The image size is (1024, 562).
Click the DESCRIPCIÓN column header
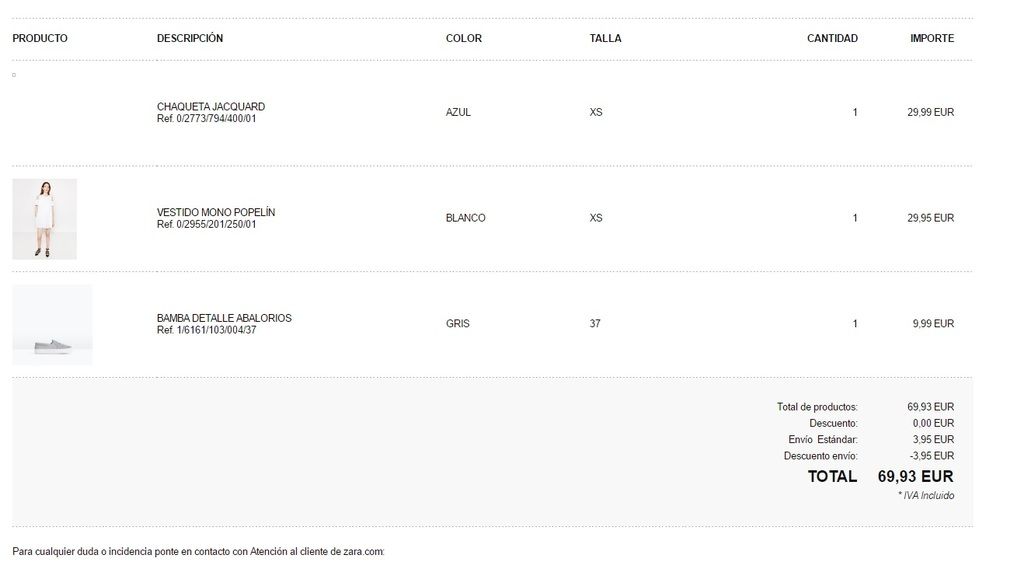click(190, 39)
